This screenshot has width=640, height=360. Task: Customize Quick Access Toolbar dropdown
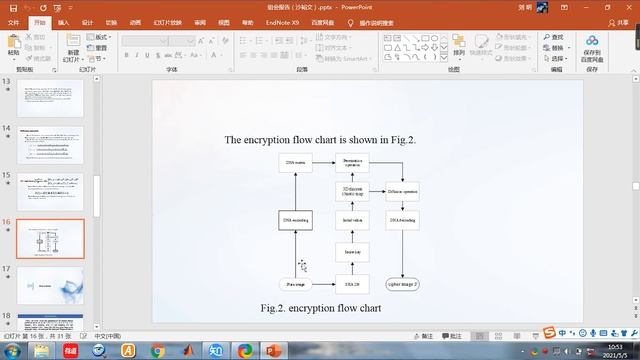(70, 8)
